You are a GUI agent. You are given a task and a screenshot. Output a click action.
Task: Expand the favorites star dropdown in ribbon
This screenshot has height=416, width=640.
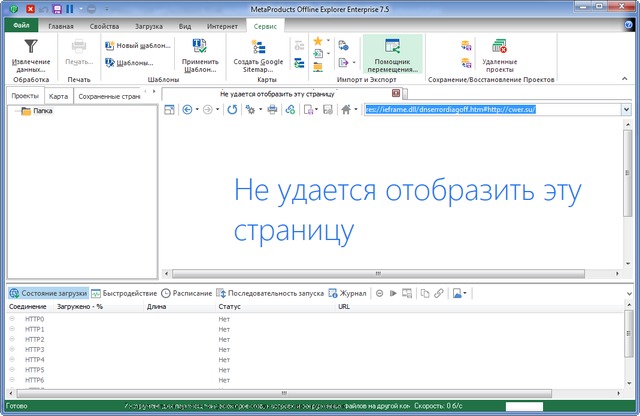tap(329, 42)
